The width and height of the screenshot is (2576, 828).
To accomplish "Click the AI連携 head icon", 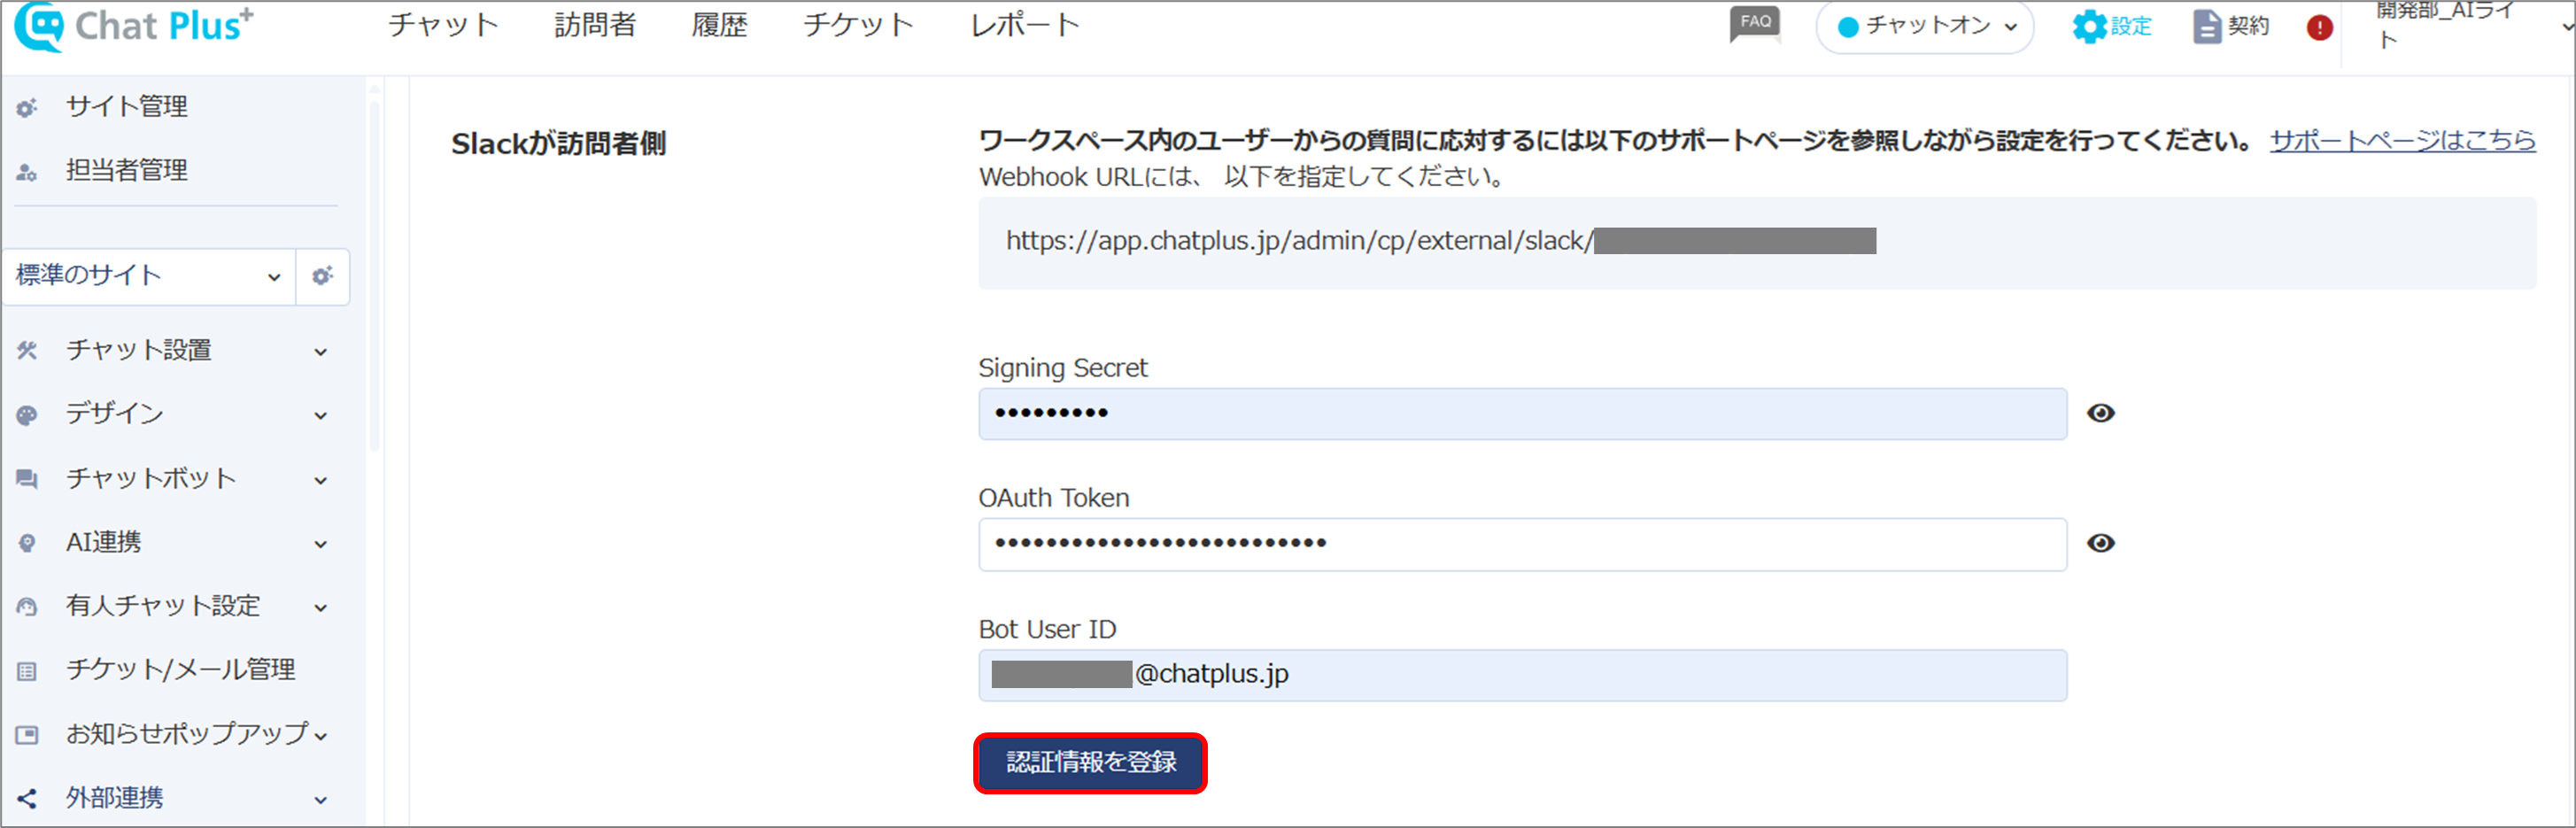I will point(27,543).
